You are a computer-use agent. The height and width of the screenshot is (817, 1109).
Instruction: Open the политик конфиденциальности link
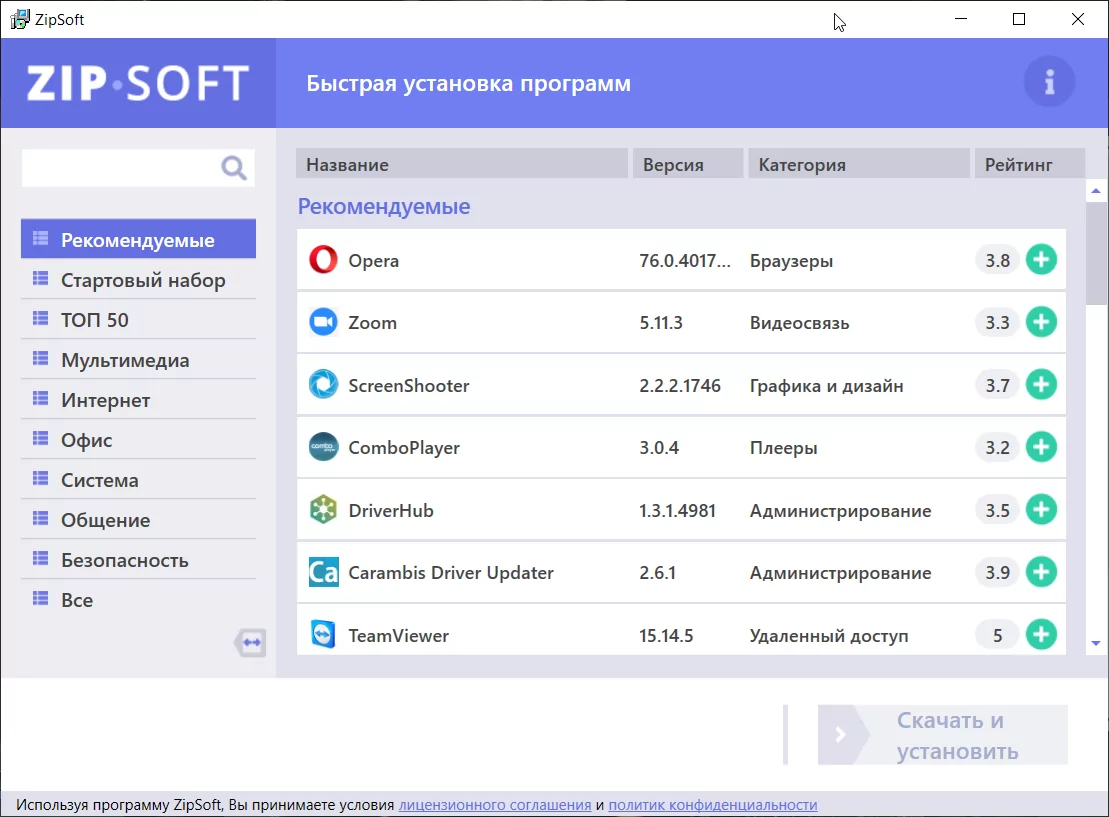pyautogui.click(x=713, y=804)
